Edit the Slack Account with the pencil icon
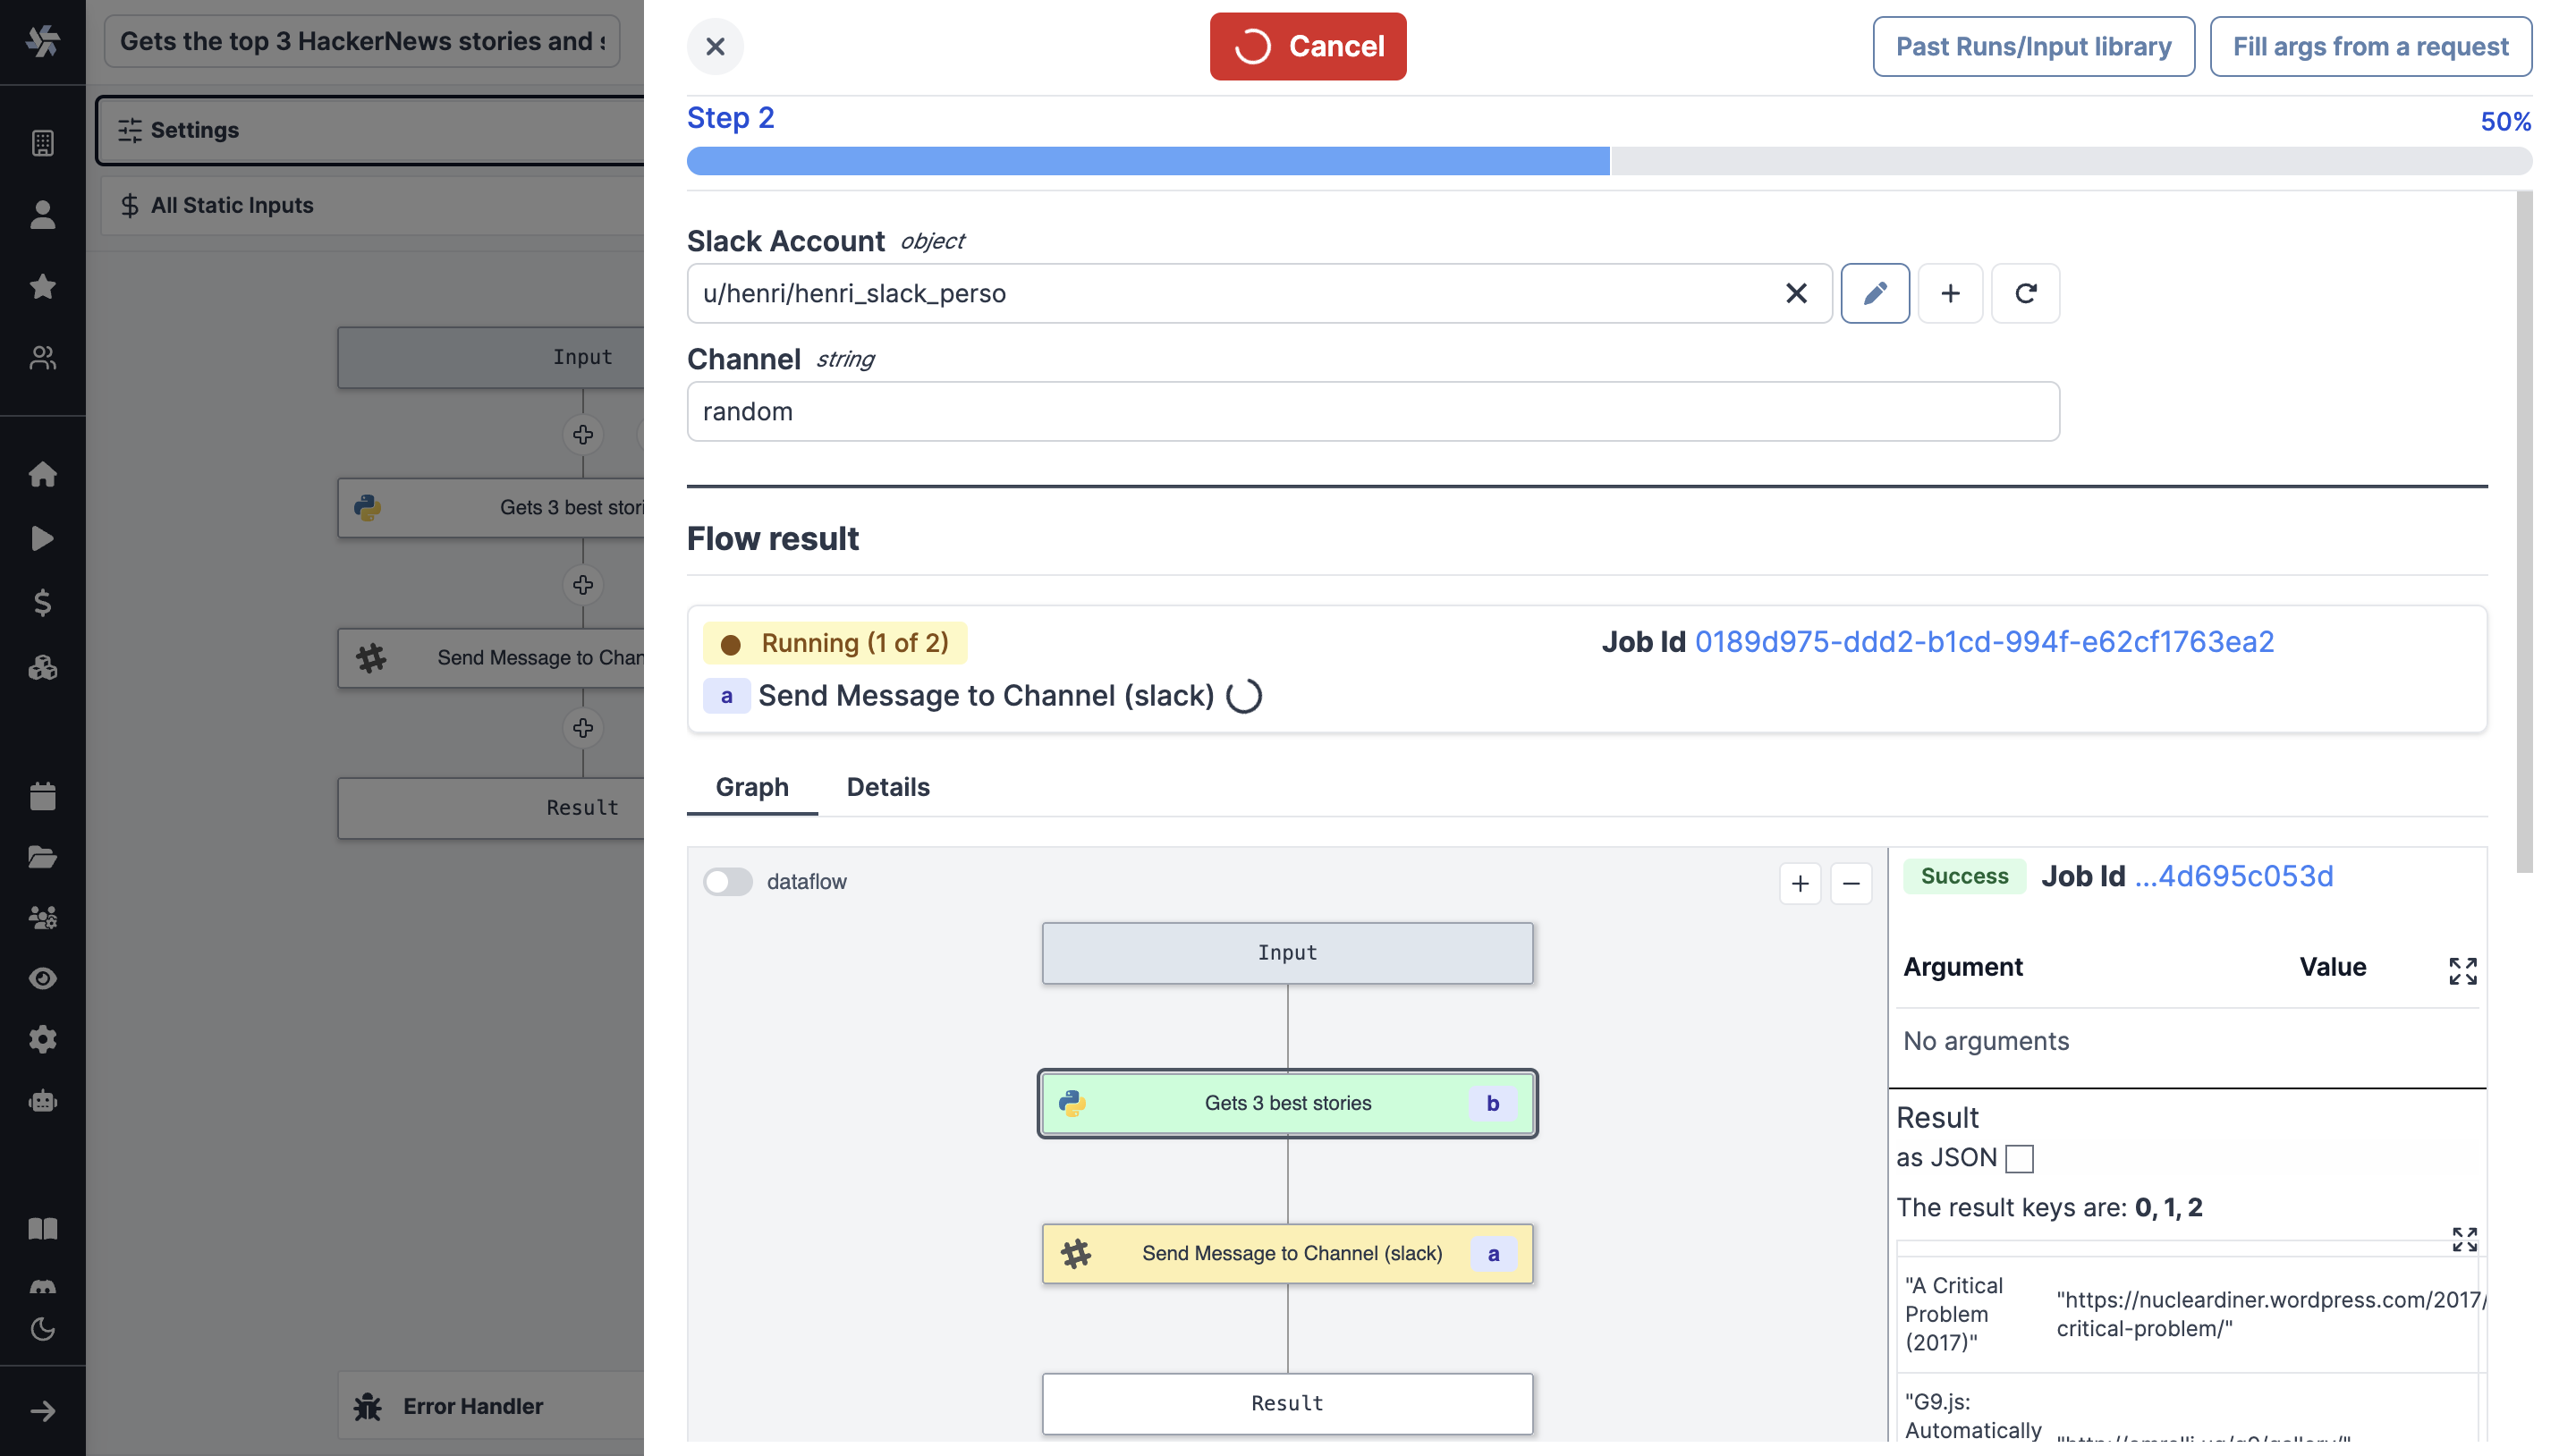This screenshot has height=1456, width=2576. tap(1875, 293)
